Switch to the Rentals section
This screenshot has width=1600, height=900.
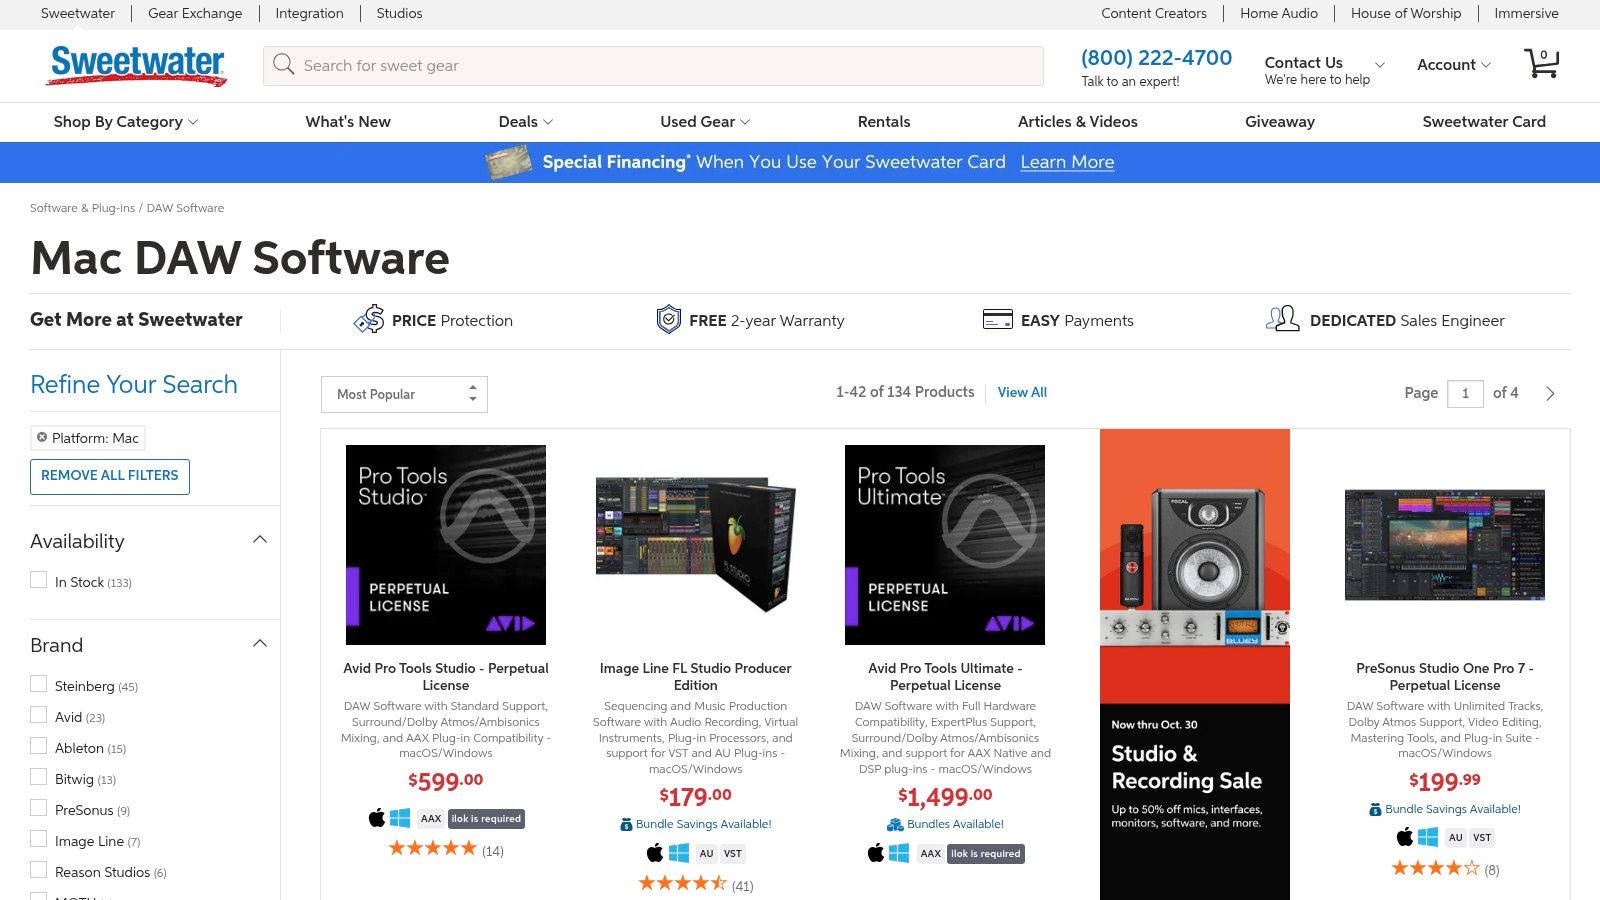[x=883, y=121]
